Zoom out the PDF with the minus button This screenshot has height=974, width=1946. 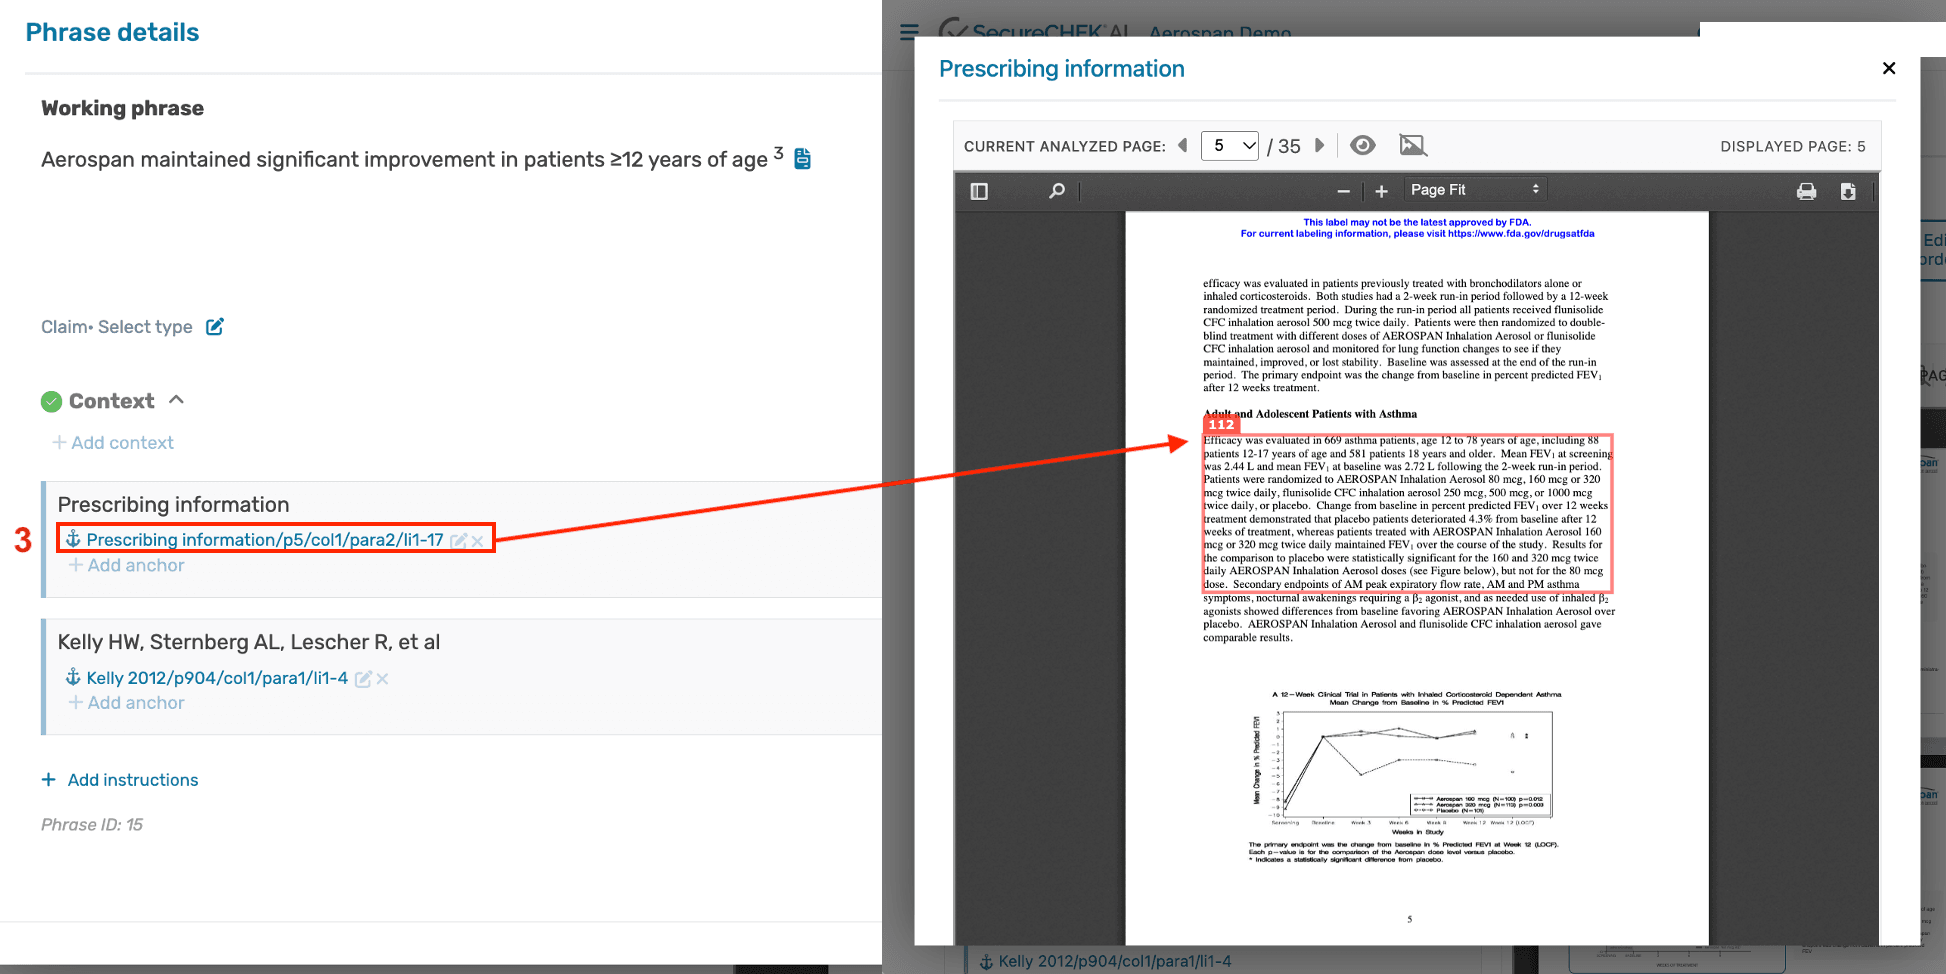pyautogui.click(x=1344, y=191)
